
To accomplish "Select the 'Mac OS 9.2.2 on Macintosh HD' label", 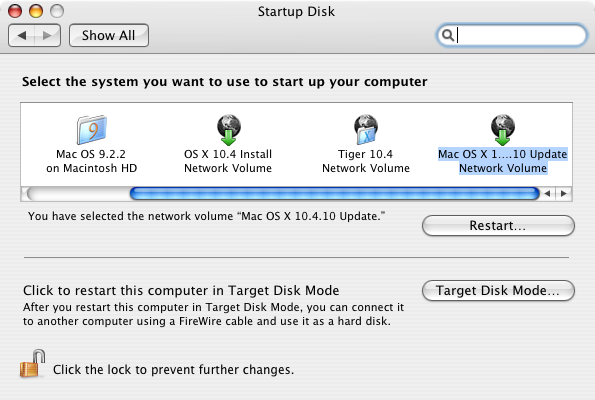I will point(91,161).
